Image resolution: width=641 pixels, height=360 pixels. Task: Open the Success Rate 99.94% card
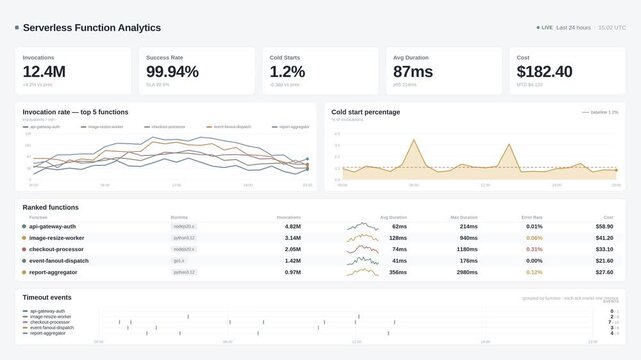point(197,71)
